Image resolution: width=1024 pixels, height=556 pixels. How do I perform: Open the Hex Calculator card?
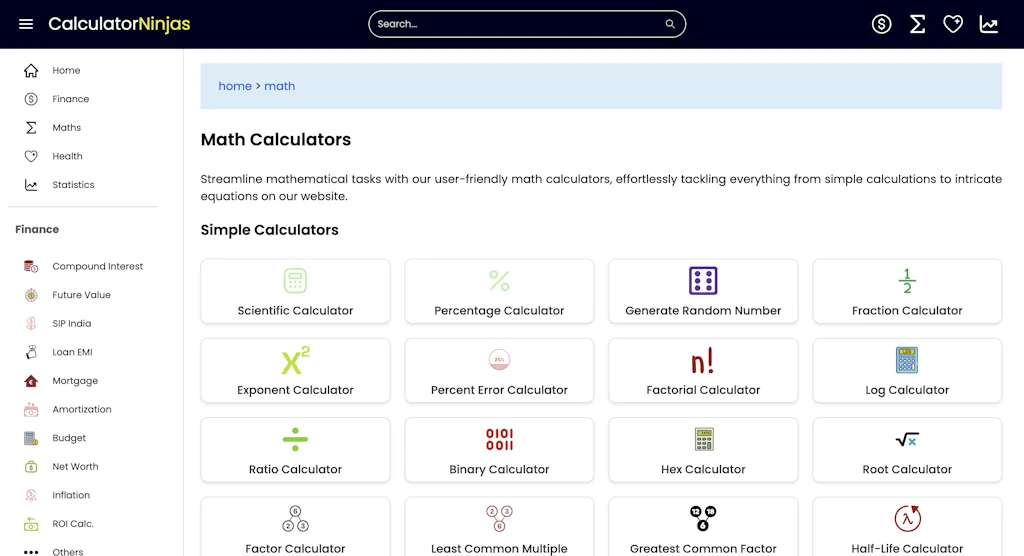click(703, 450)
